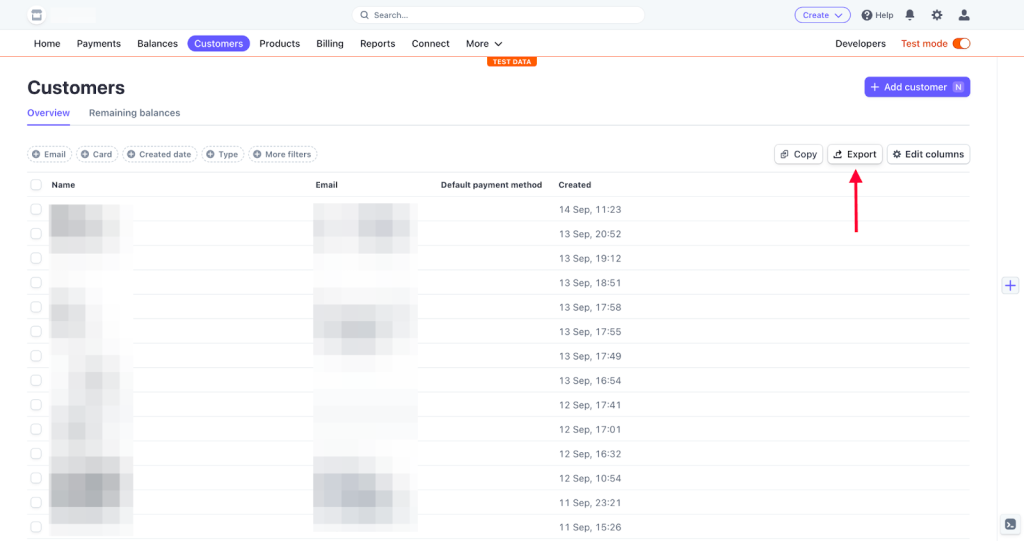Open settings via the gear icon
This screenshot has width=1024, height=541.
(x=937, y=15)
